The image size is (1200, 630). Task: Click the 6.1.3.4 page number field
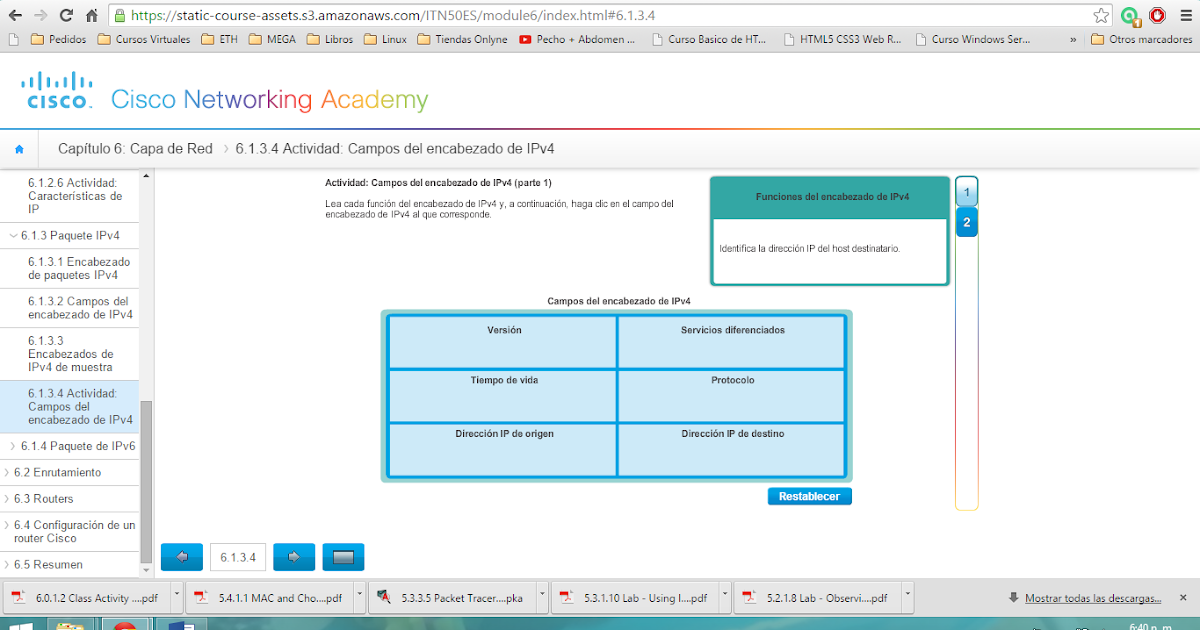tap(237, 557)
